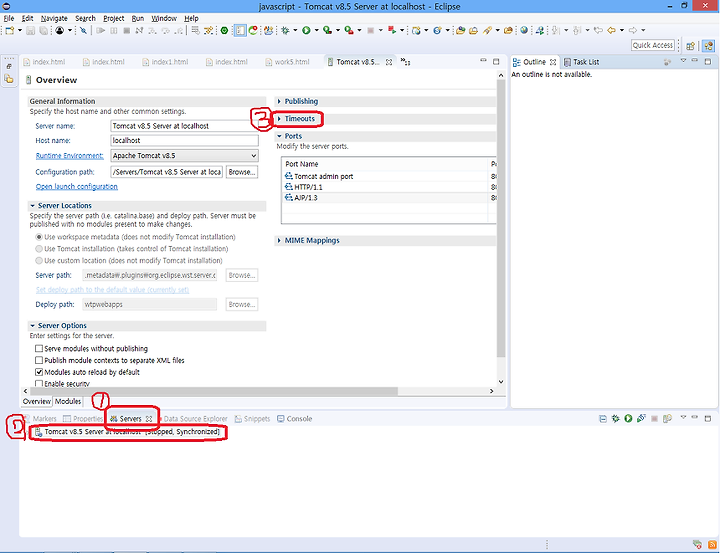The image size is (720, 553).
Task: Click the Forward navigation arrow in toolbar
Action: click(633, 30)
